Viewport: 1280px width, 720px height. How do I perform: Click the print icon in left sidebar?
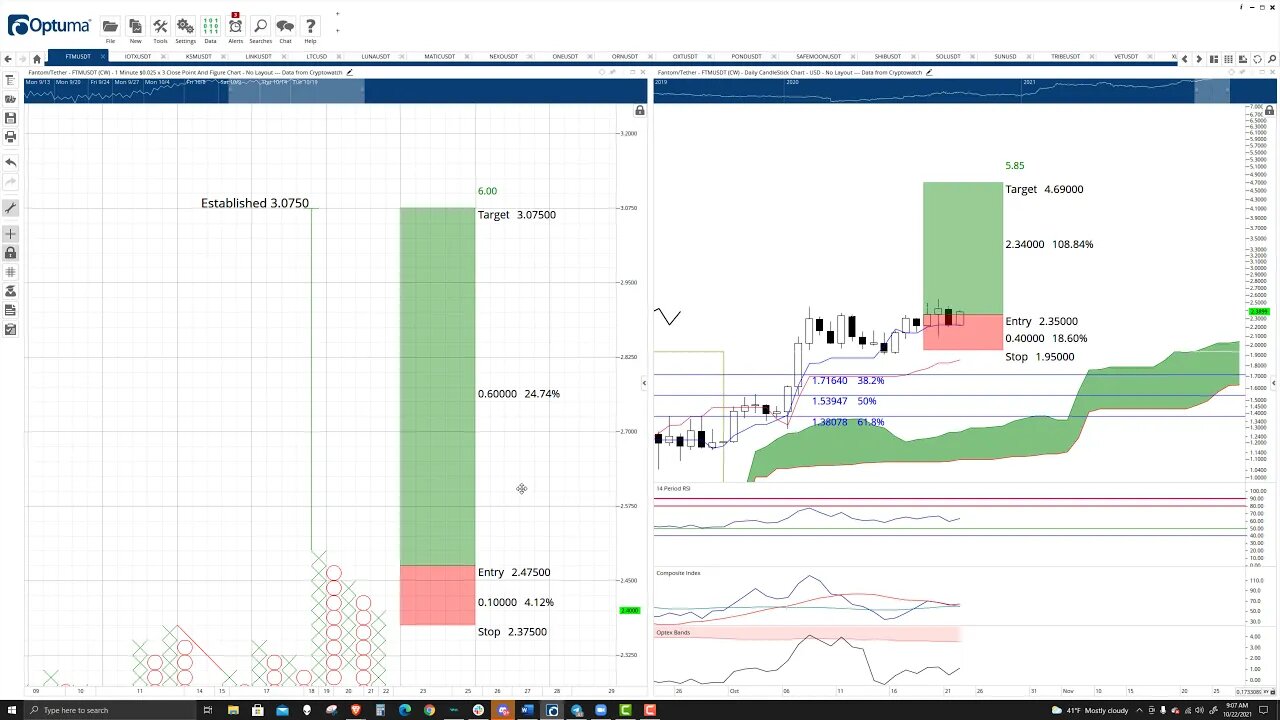[10, 136]
